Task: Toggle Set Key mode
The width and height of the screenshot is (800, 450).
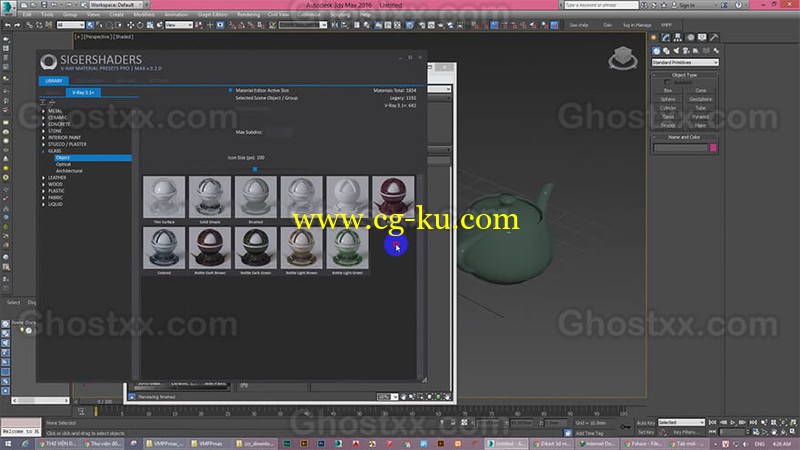Action: [645, 432]
